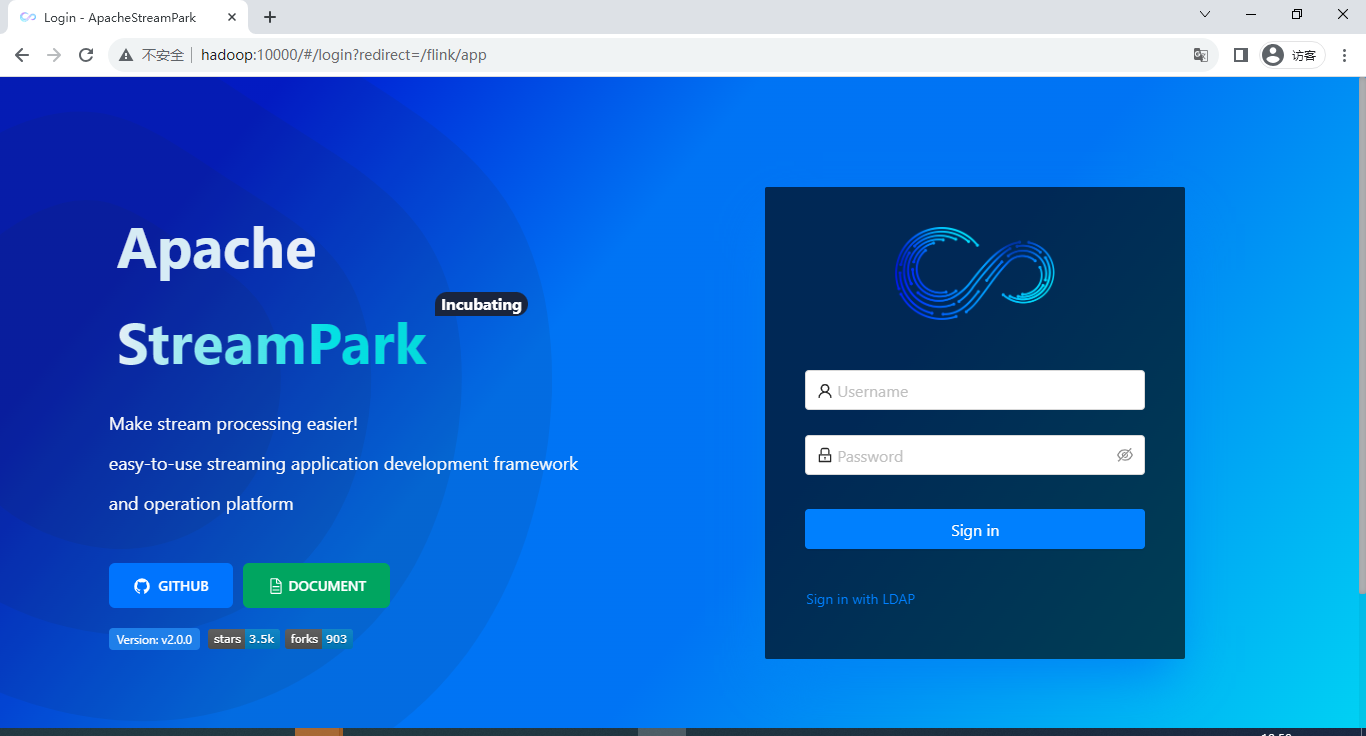Go back with the browser arrow

click(22, 55)
